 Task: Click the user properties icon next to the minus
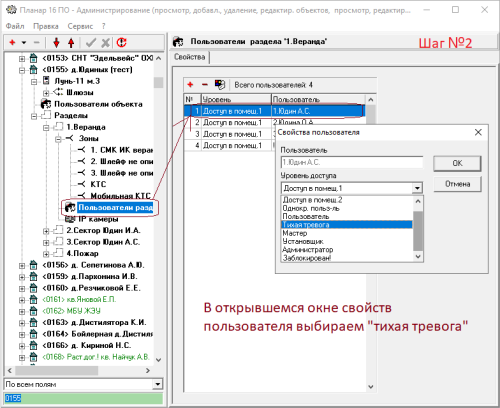(220, 85)
